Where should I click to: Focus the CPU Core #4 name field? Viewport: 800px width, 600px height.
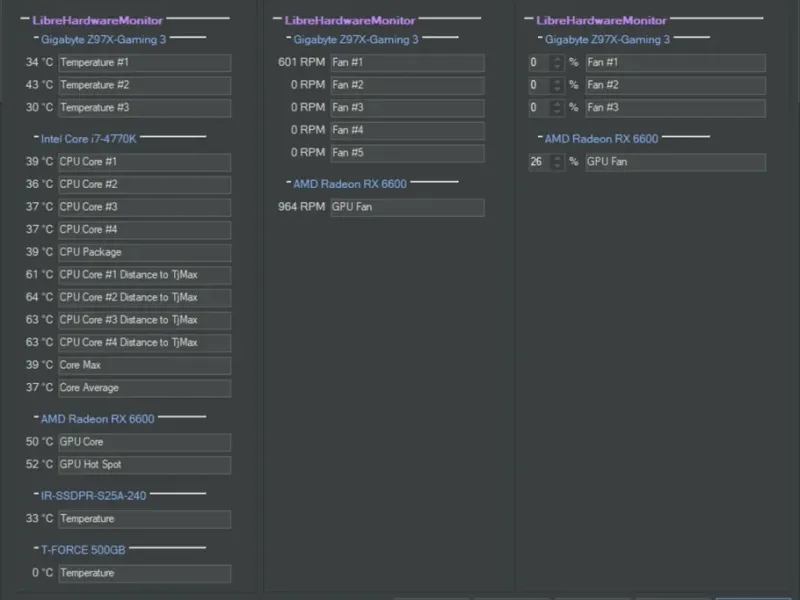[x=144, y=230]
